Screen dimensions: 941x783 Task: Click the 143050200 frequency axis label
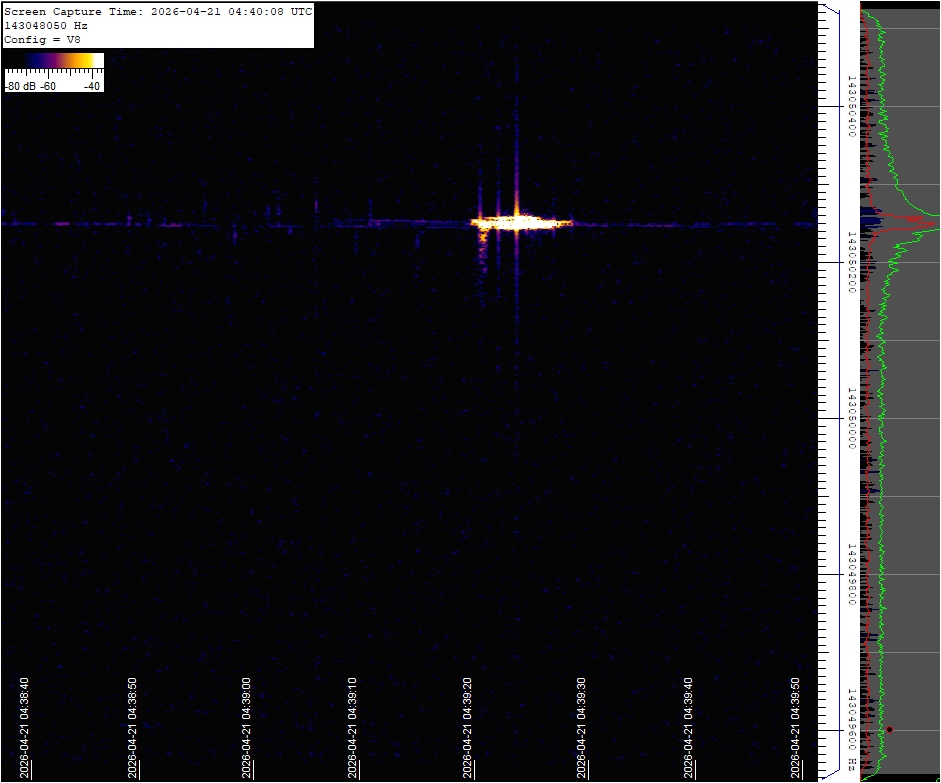pyautogui.click(x=850, y=262)
